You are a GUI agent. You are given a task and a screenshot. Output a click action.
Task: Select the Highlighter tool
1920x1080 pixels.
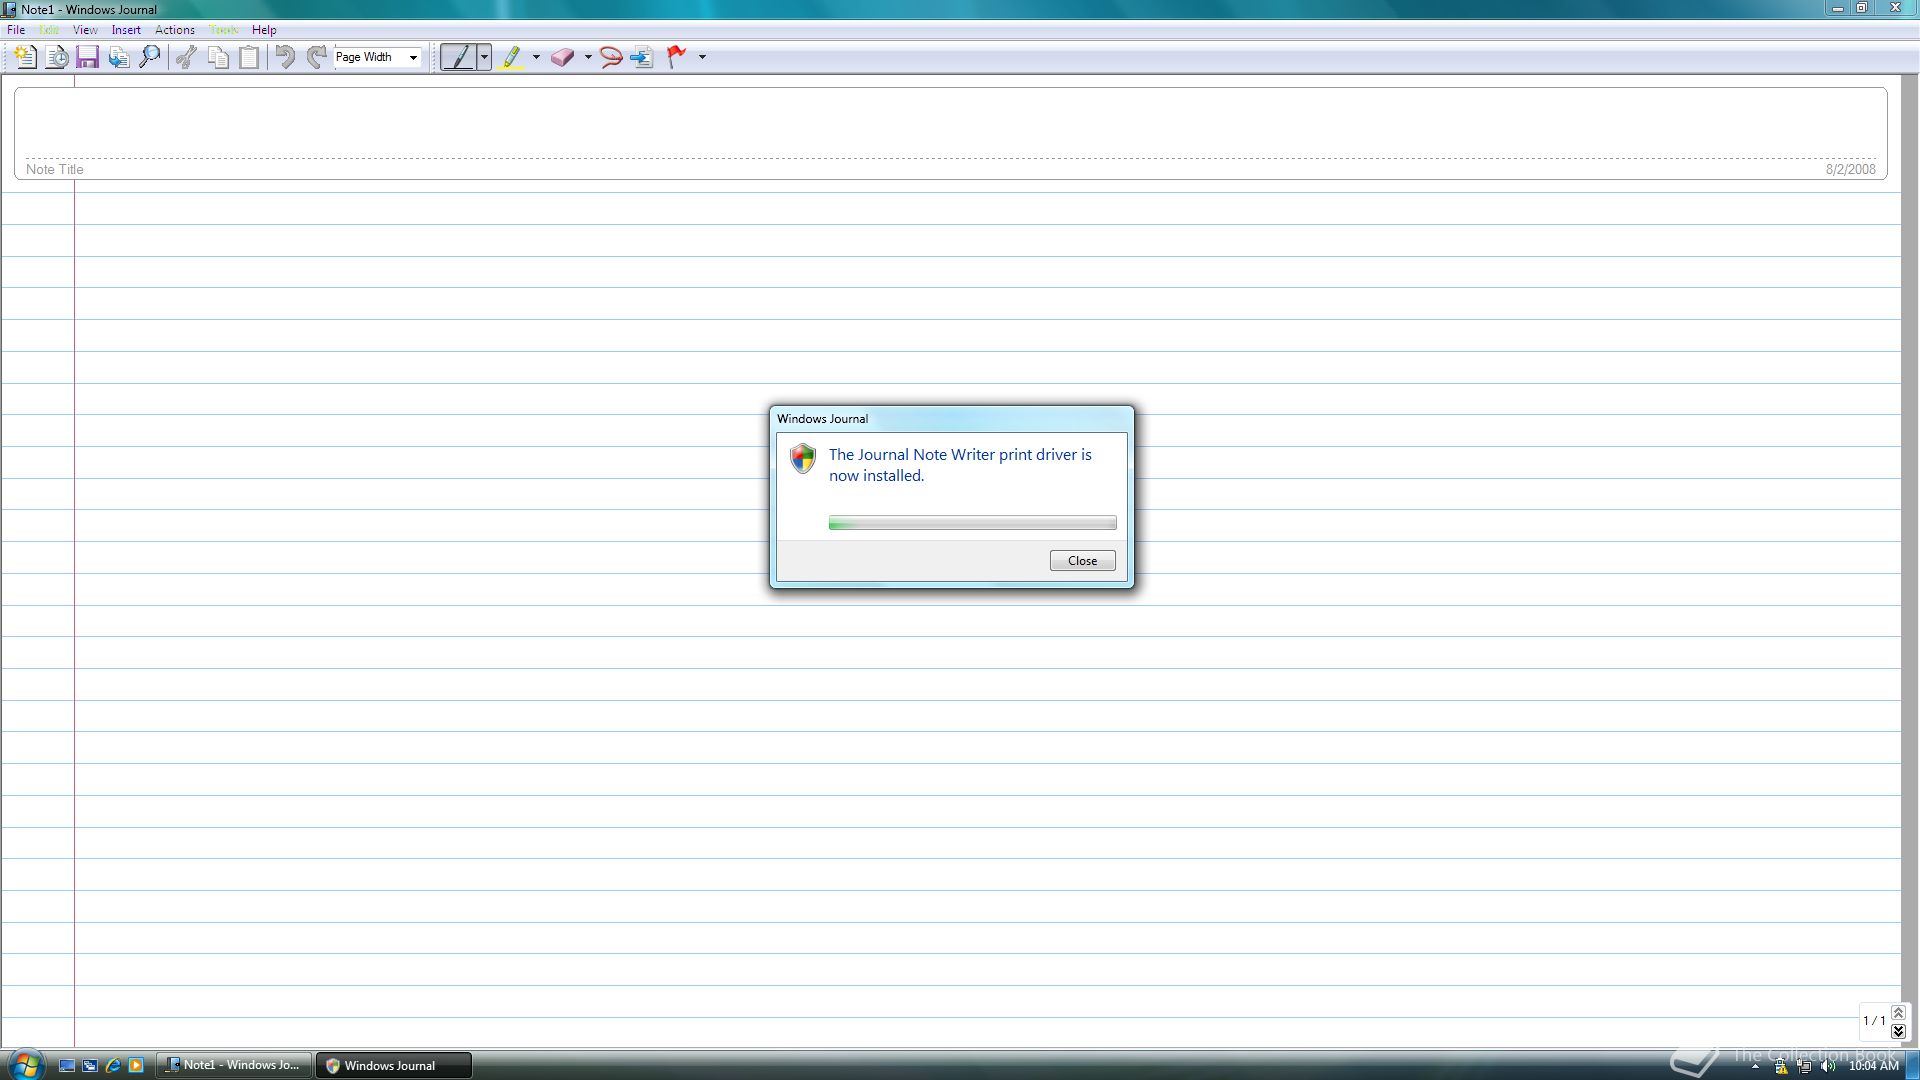pyautogui.click(x=512, y=57)
